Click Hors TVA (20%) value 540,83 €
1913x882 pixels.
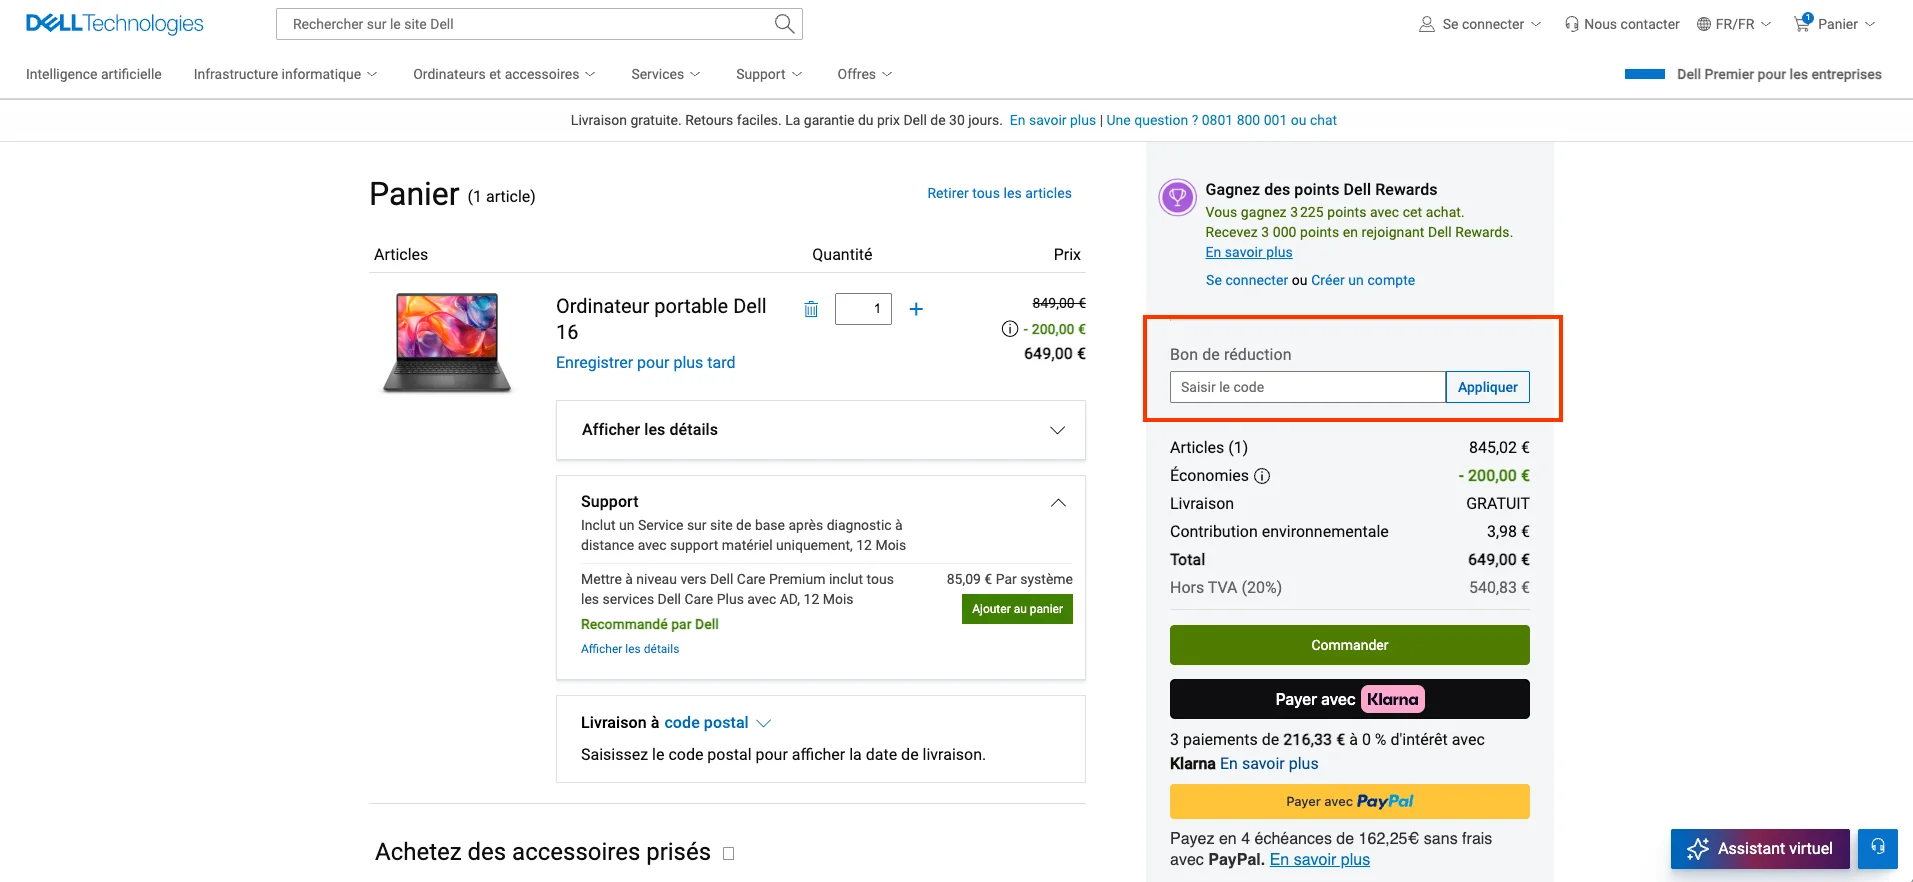(x=1499, y=588)
